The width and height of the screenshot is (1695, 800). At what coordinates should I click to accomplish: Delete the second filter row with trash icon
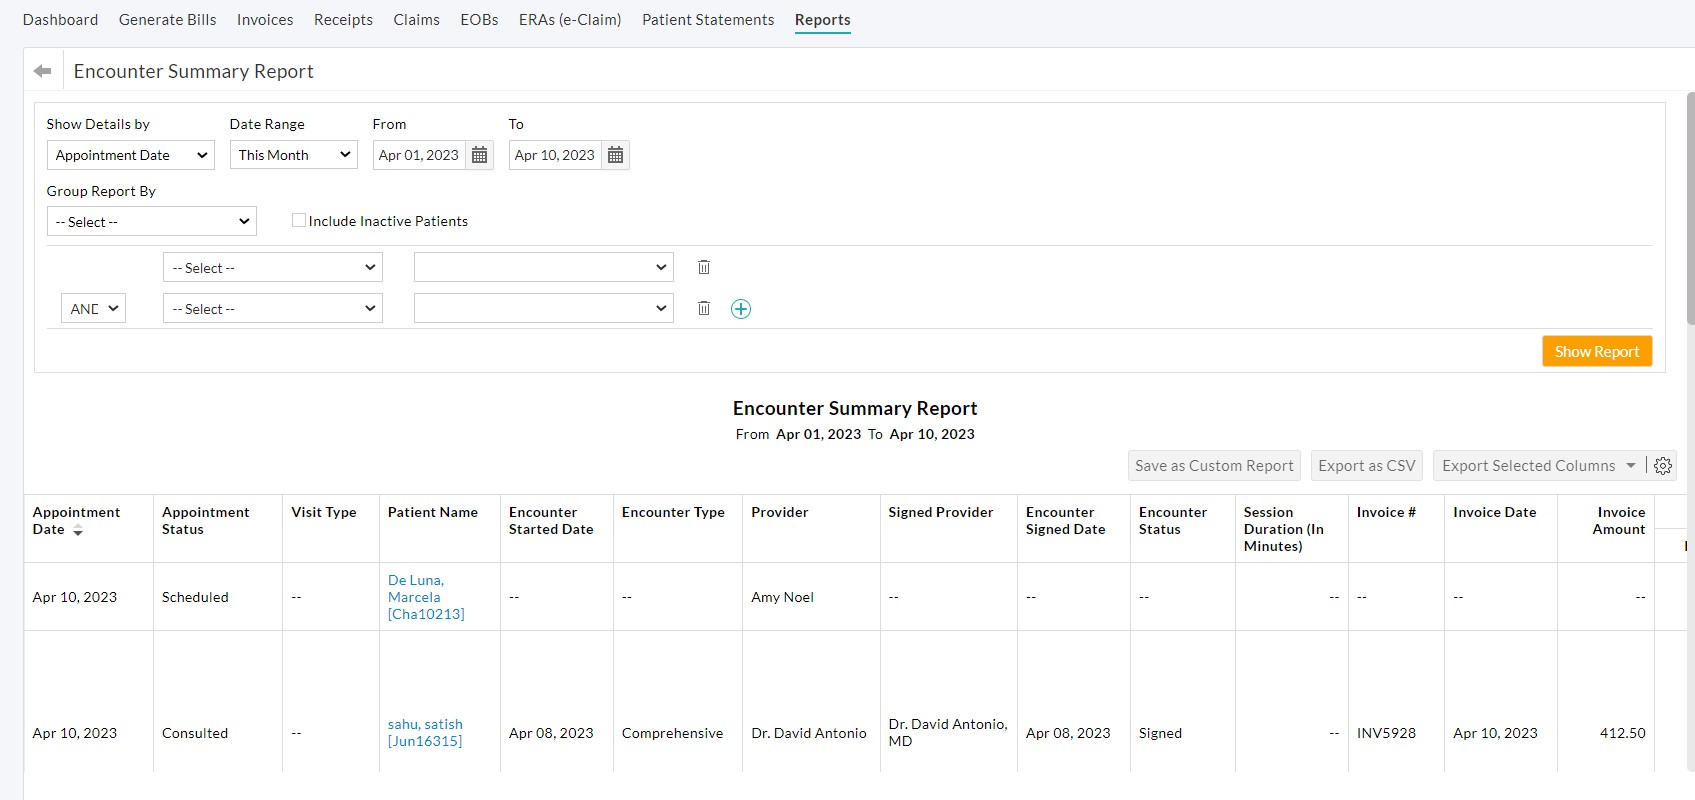tap(704, 308)
